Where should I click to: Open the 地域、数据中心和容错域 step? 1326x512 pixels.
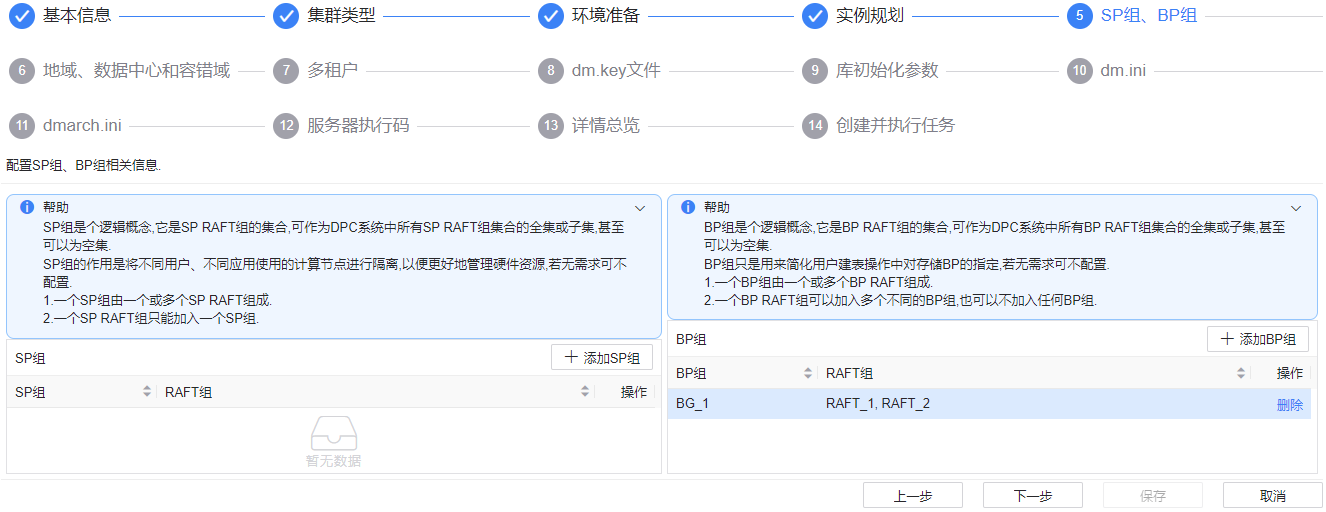tap(136, 71)
